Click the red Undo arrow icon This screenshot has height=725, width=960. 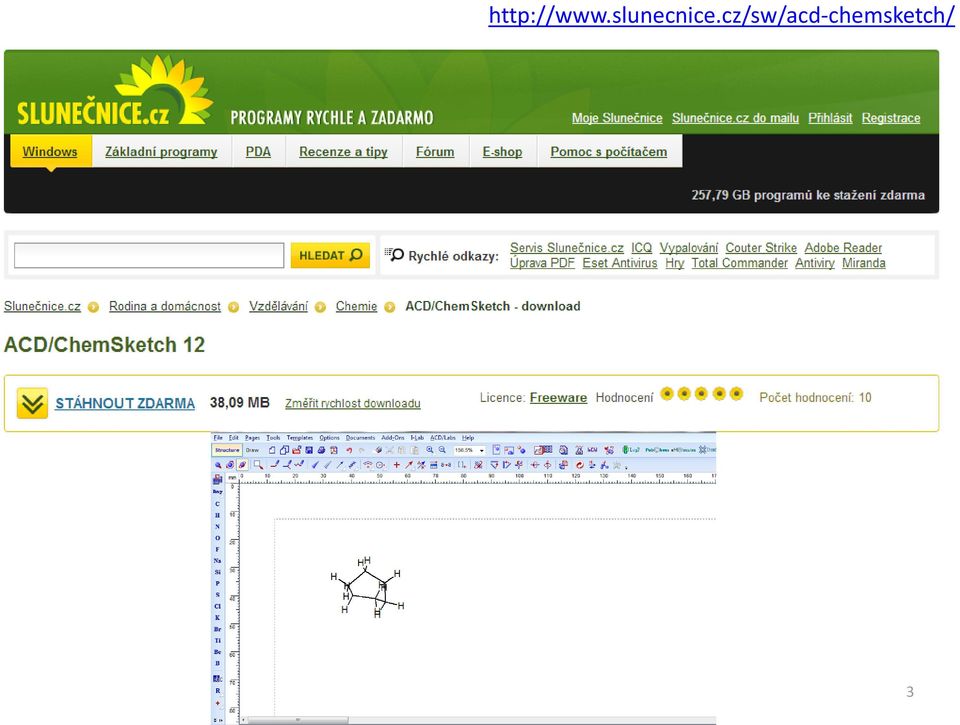pyautogui.click(x=349, y=450)
